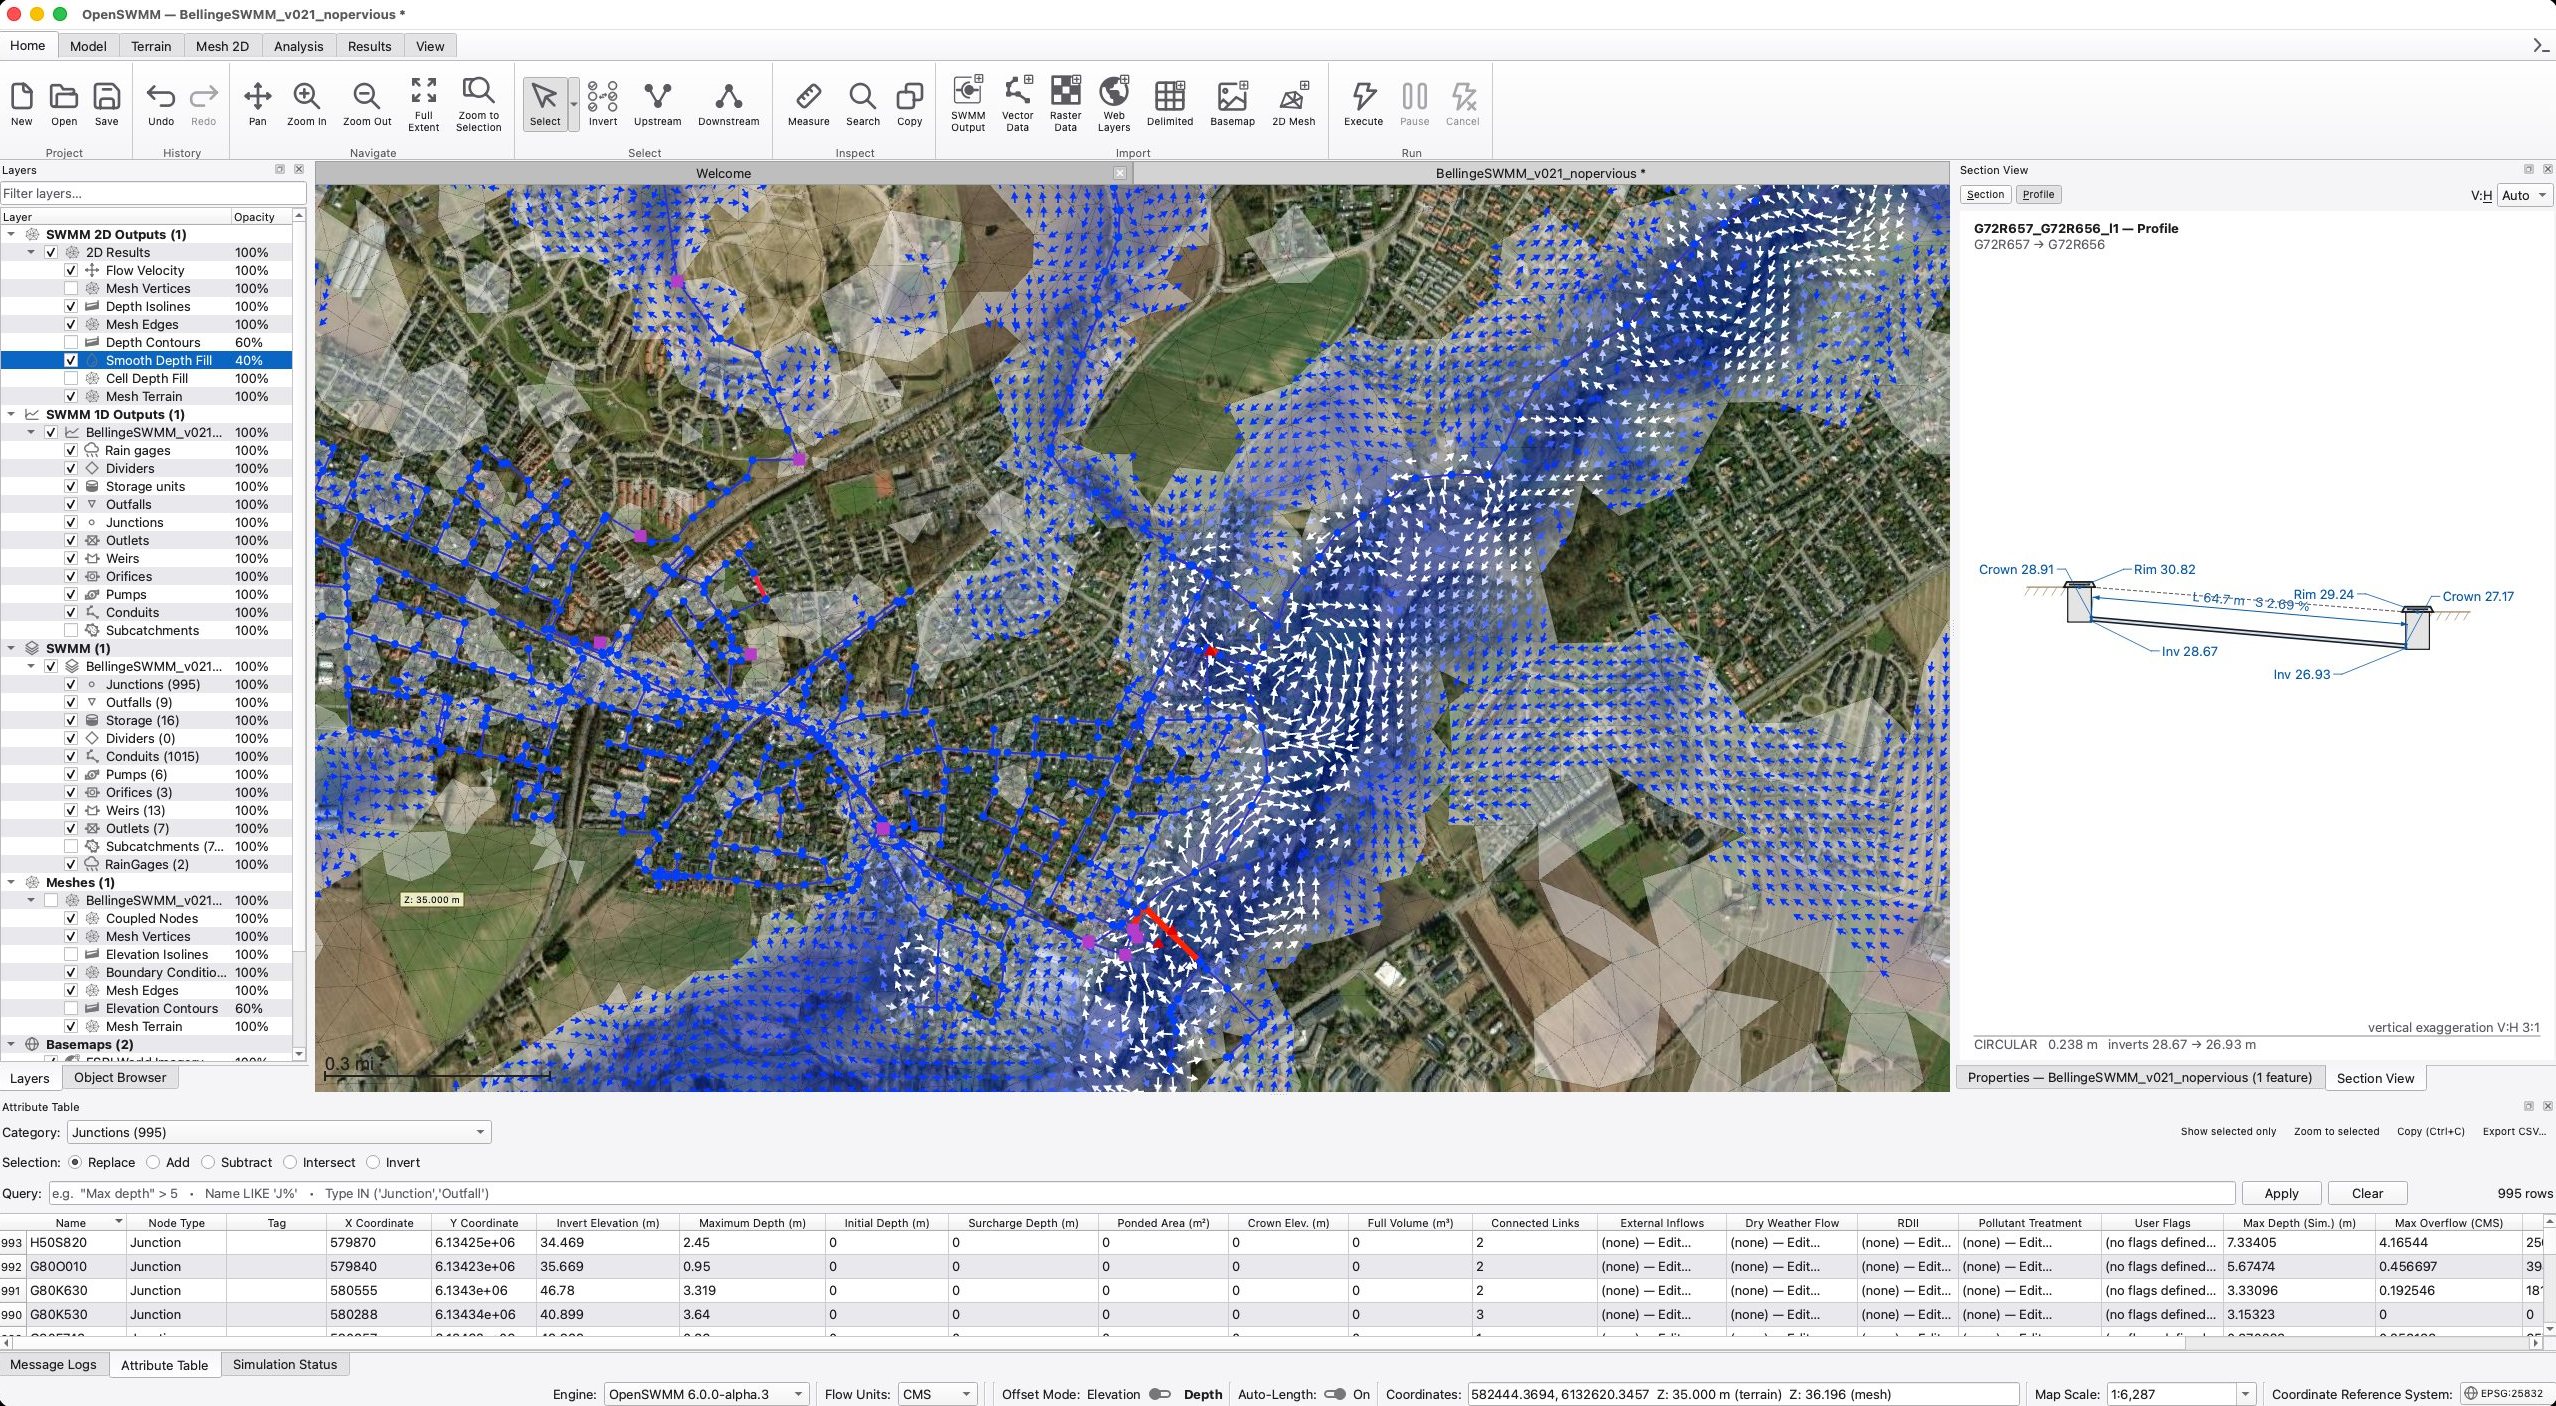Click the Apply query button
The height and width of the screenshot is (1406, 2556).
[2281, 1193]
